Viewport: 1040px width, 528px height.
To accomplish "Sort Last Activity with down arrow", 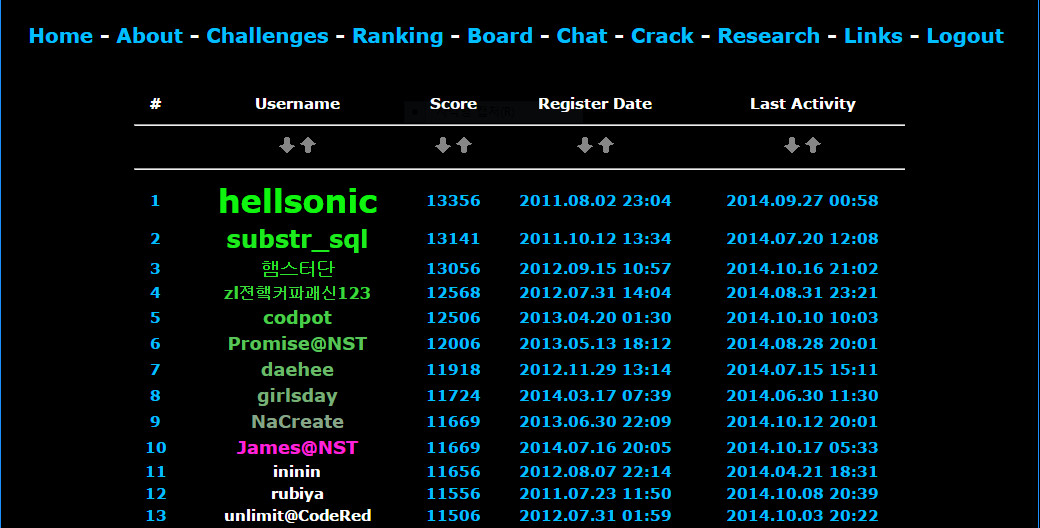I will (x=792, y=146).
